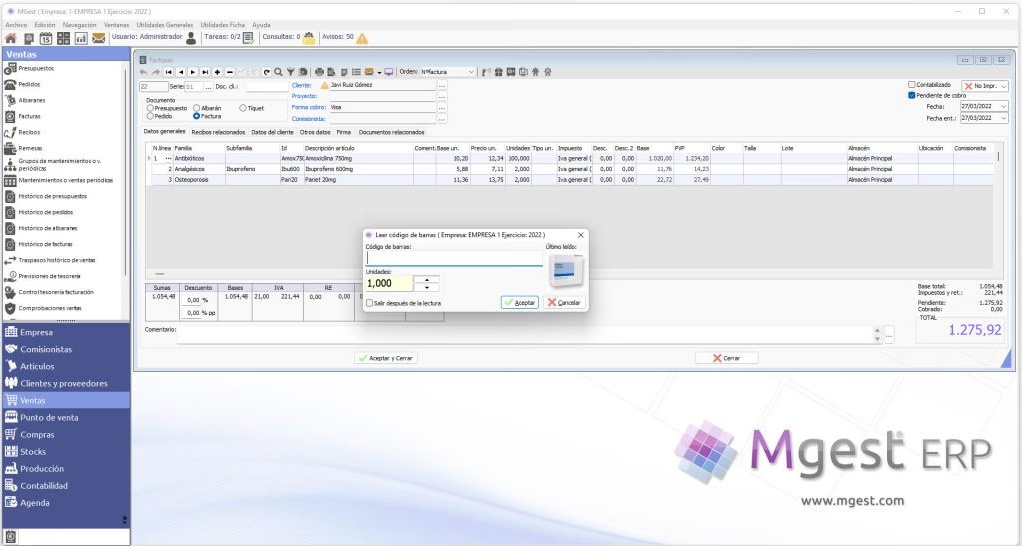Enable Salir después de la lectura checkbox

tap(370, 303)
